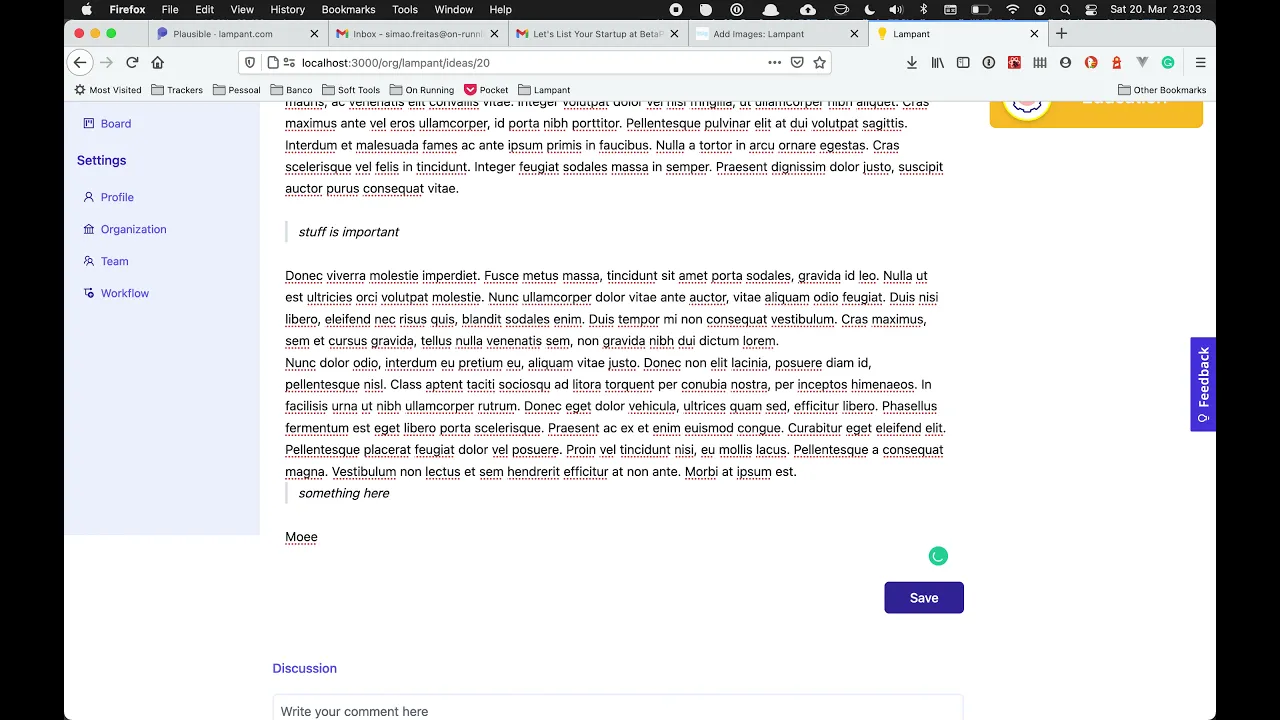Open Workflow settings
Screen dimensions: 1280x720
pyautogui.click(x=124, y=293)
